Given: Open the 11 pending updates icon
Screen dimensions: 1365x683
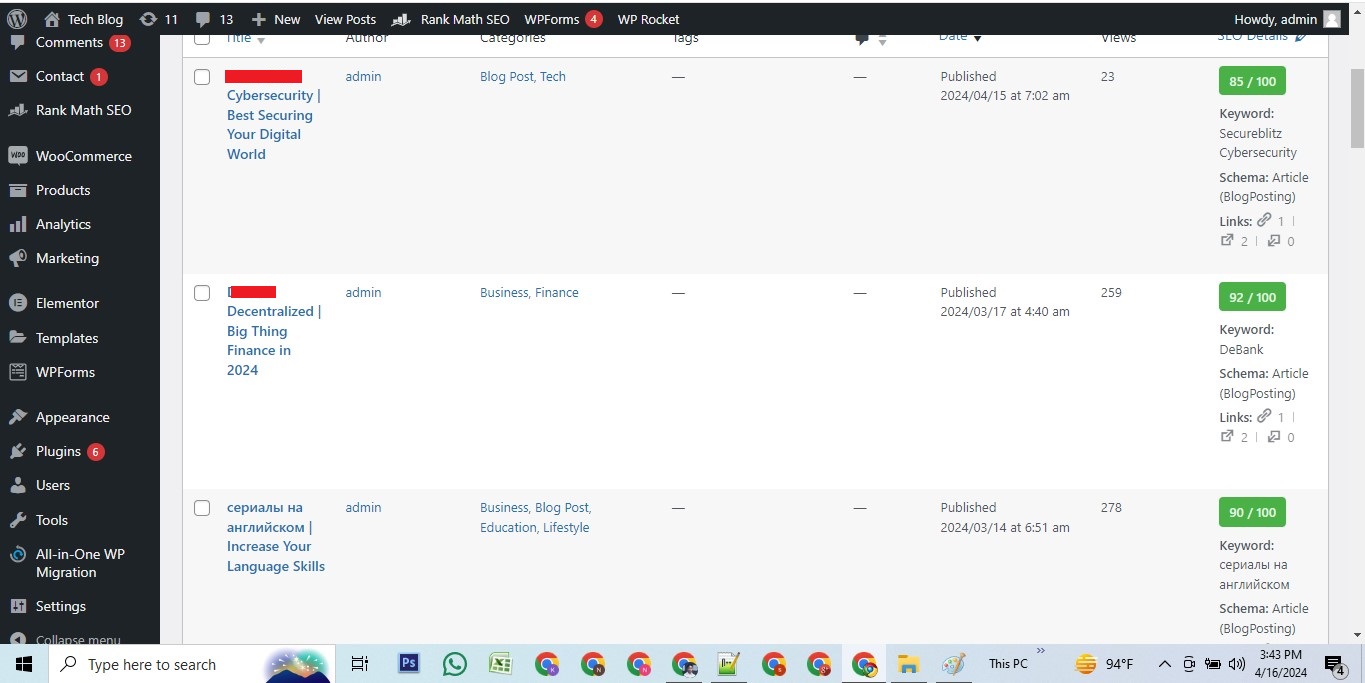Looking at the screenshot, I should coord(148,19).
